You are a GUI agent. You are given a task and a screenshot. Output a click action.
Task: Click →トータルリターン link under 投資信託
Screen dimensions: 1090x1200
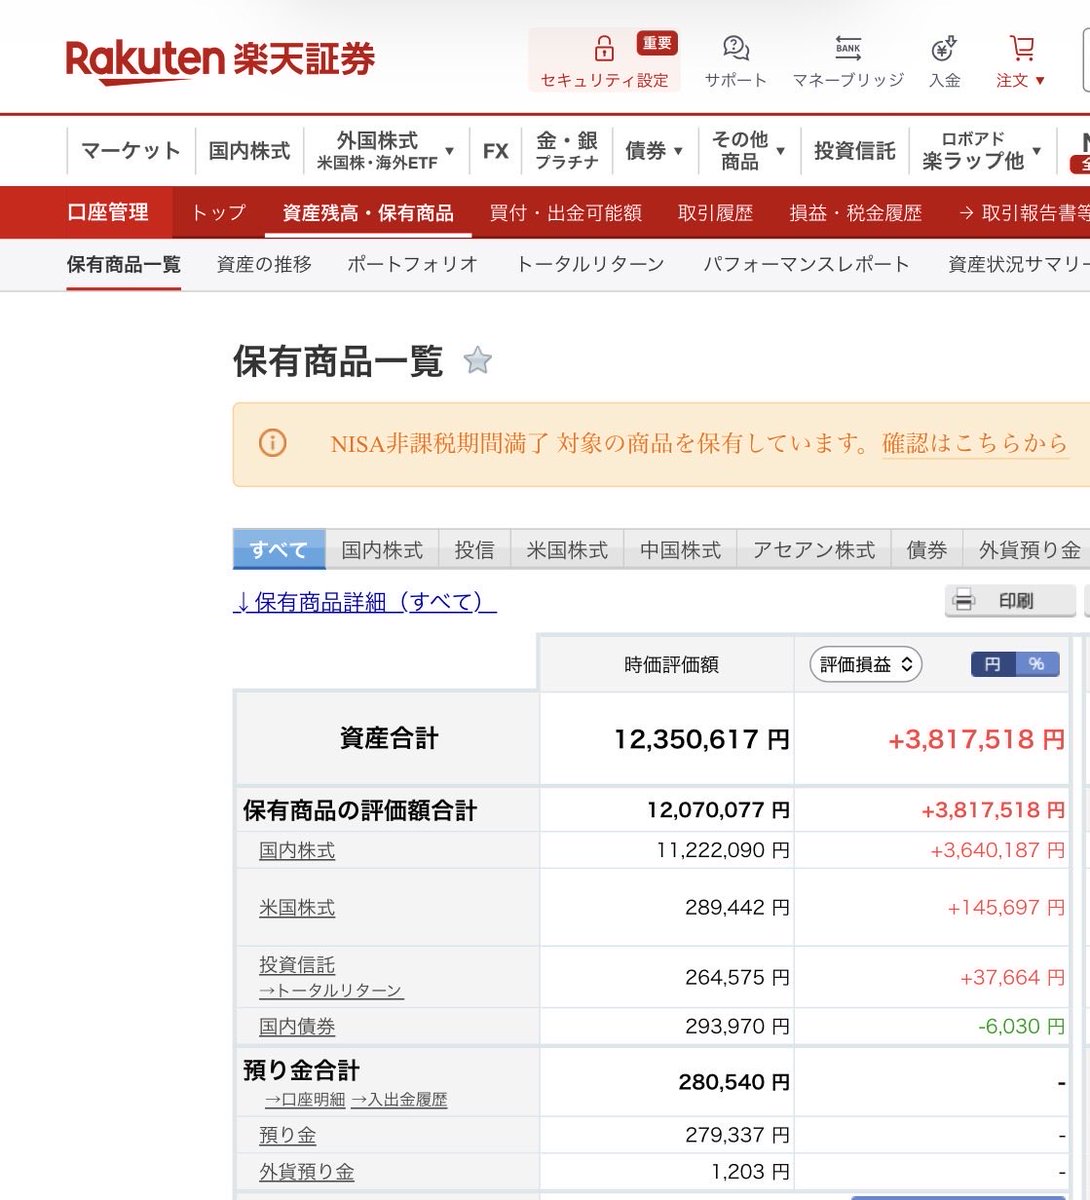tap(331, 990)
